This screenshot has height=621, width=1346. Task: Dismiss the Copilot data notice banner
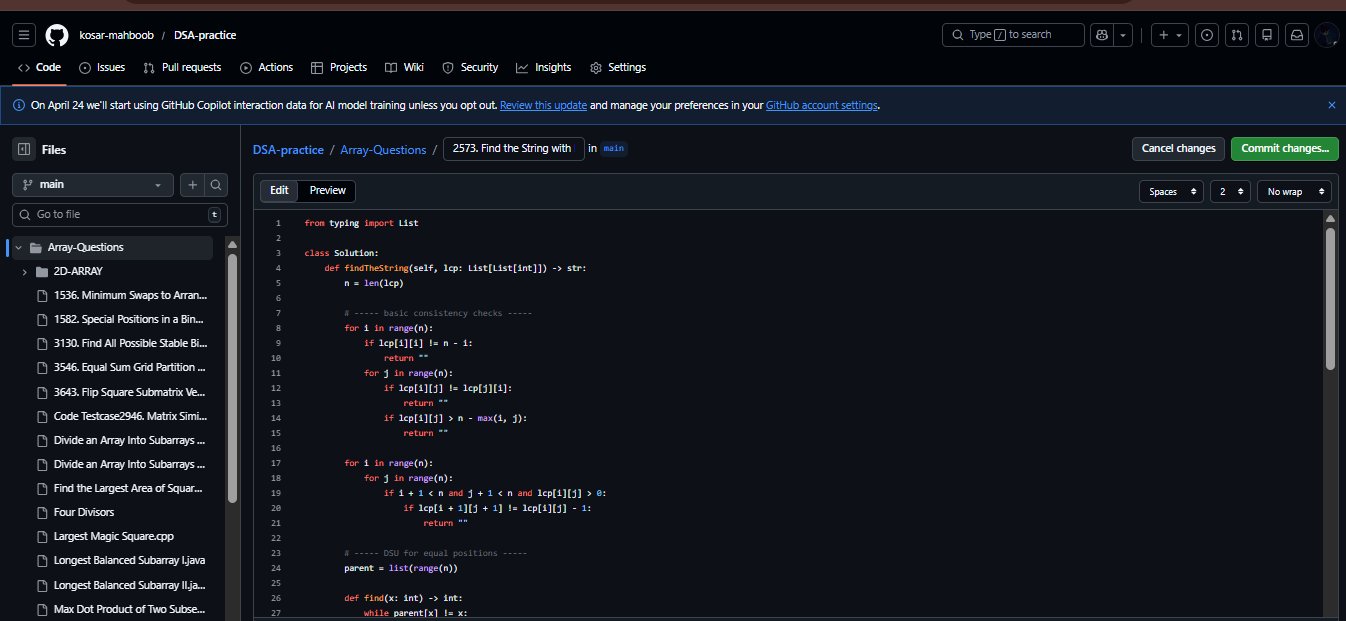click(x=1331, y=105)
